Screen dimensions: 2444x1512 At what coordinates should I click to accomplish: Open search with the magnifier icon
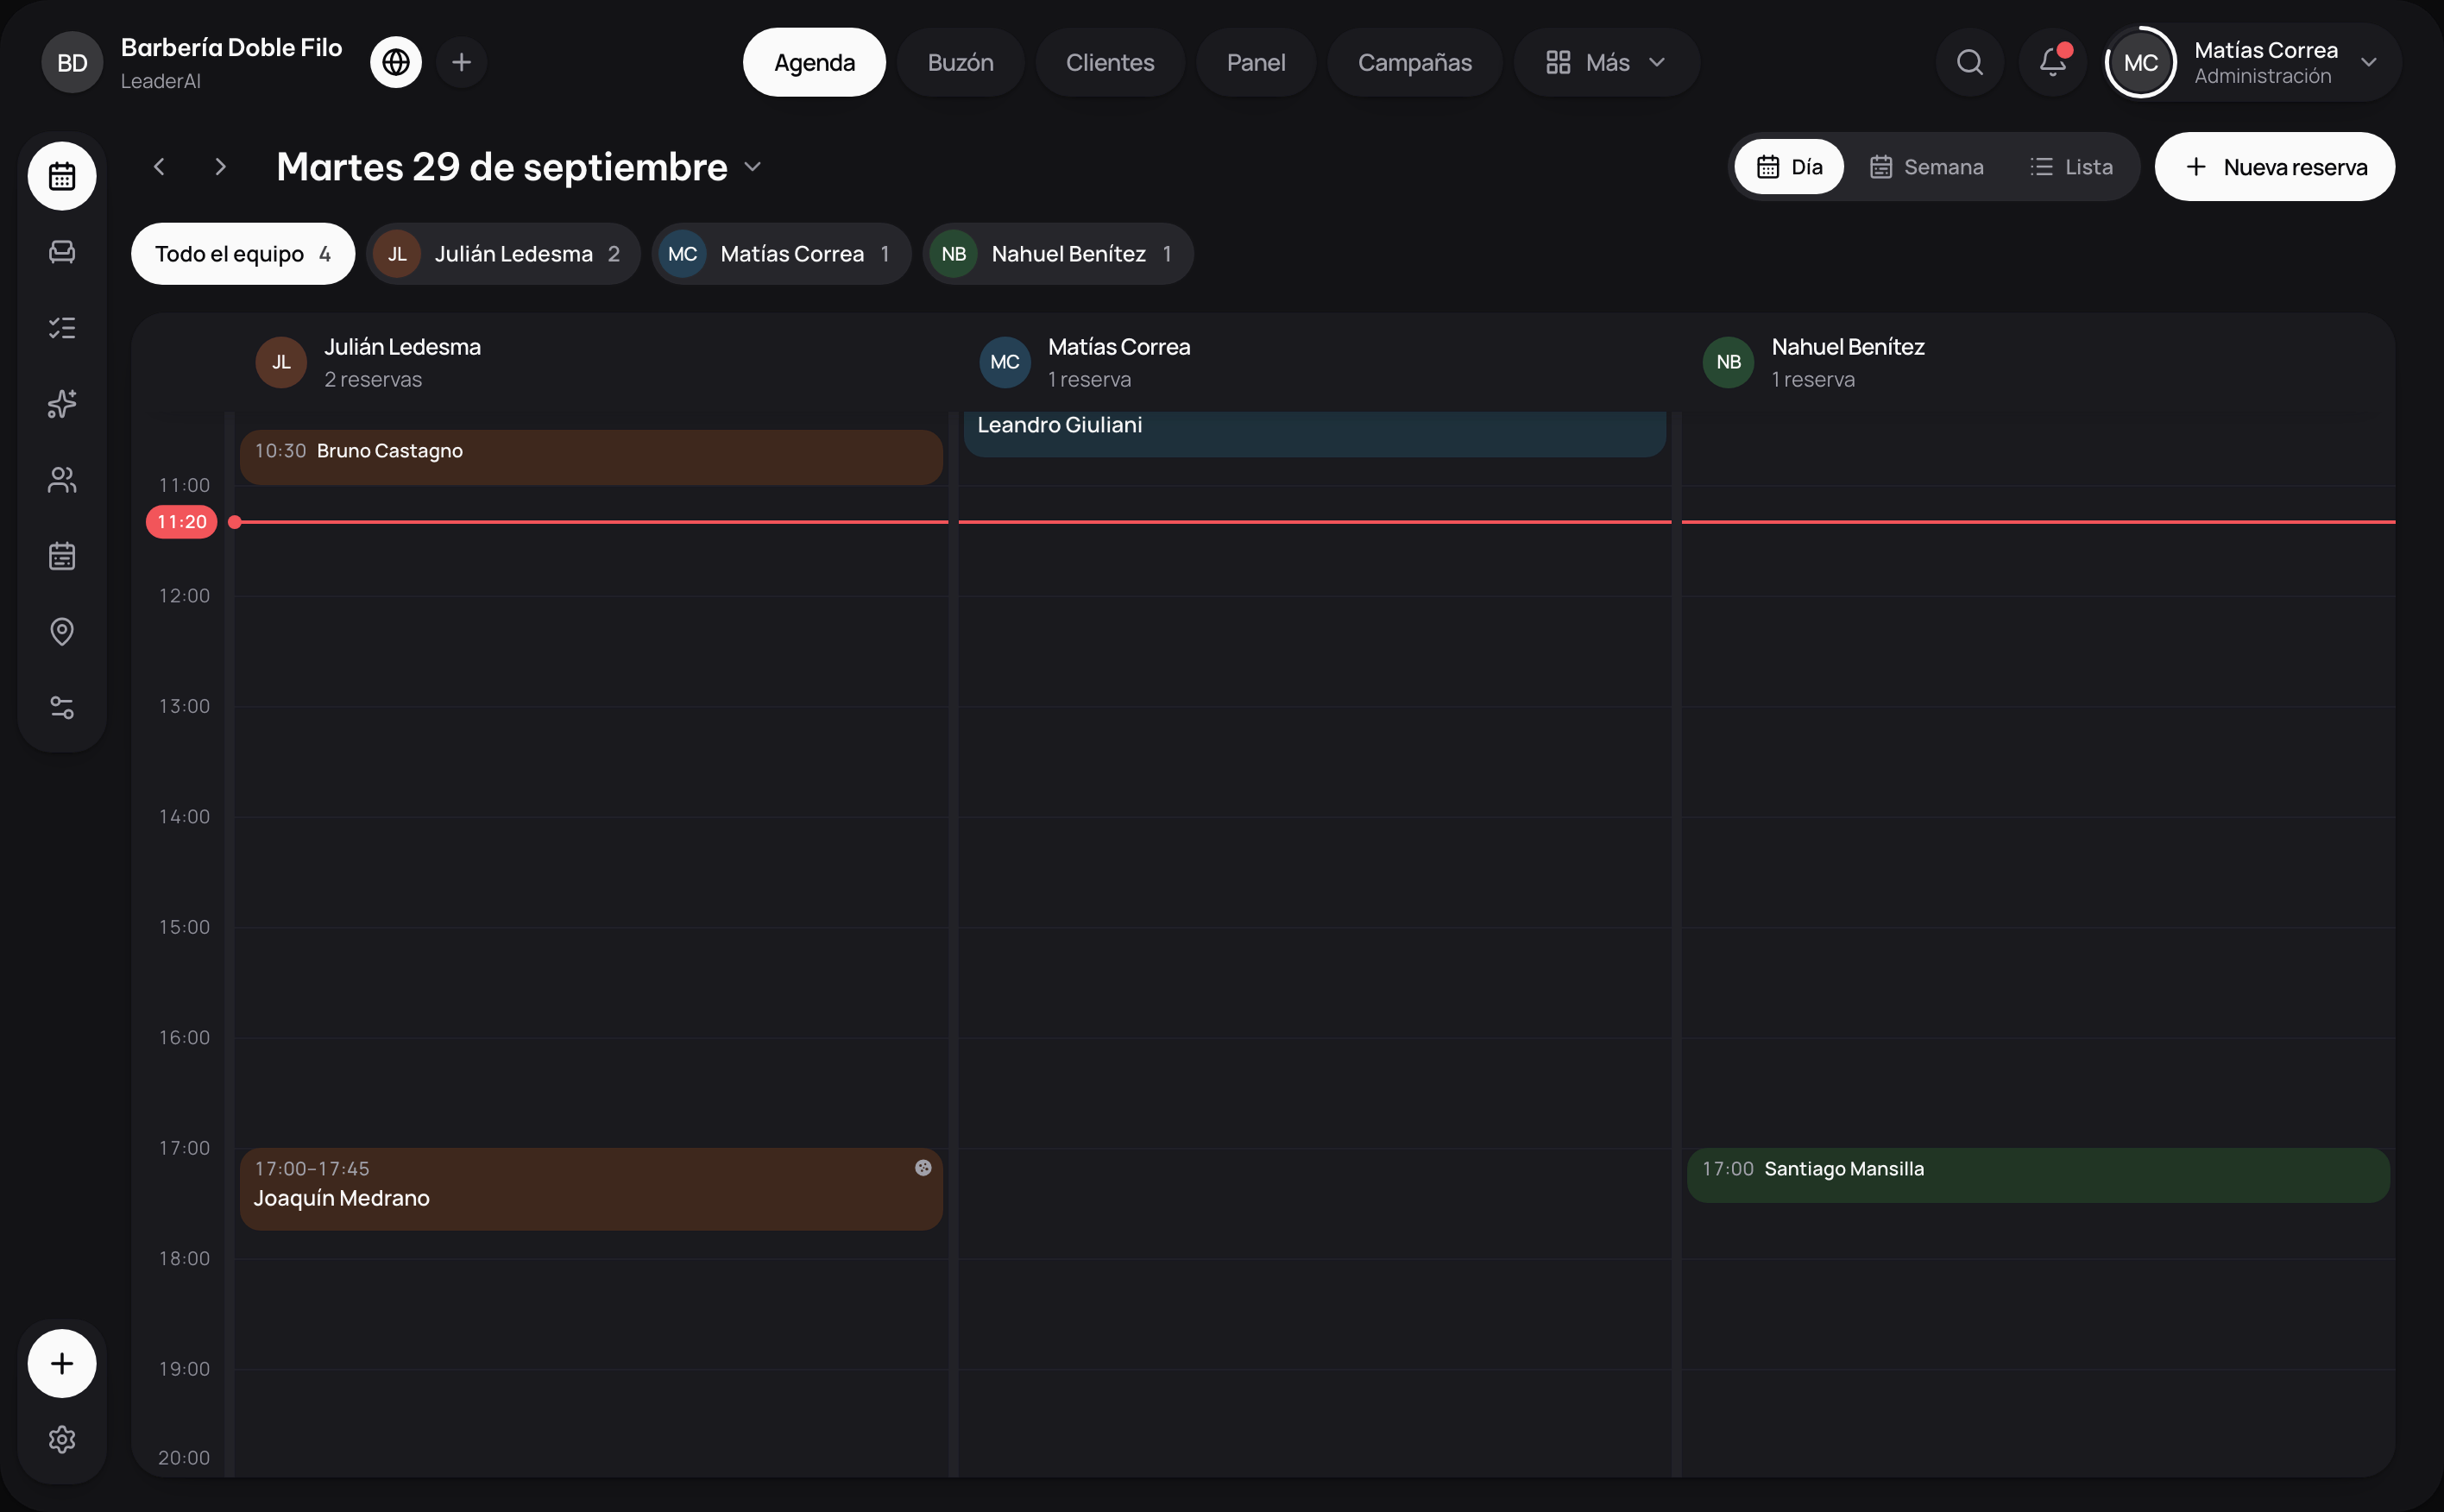coord(1970,62)
